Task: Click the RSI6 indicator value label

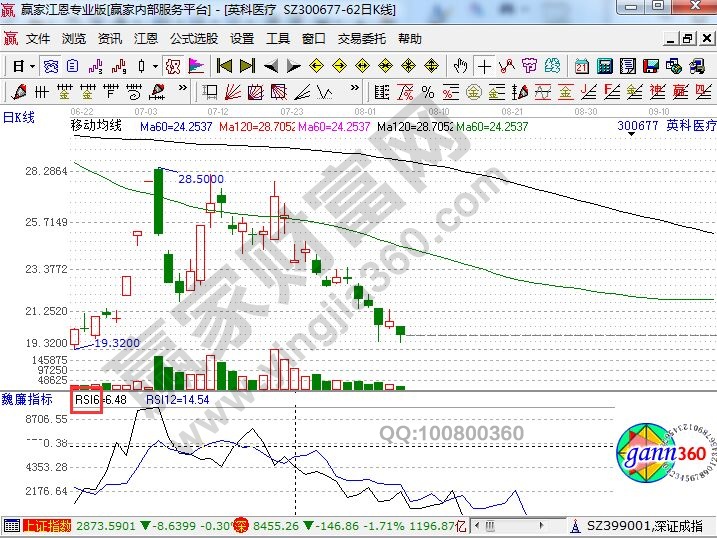Action: coord(88,399)
